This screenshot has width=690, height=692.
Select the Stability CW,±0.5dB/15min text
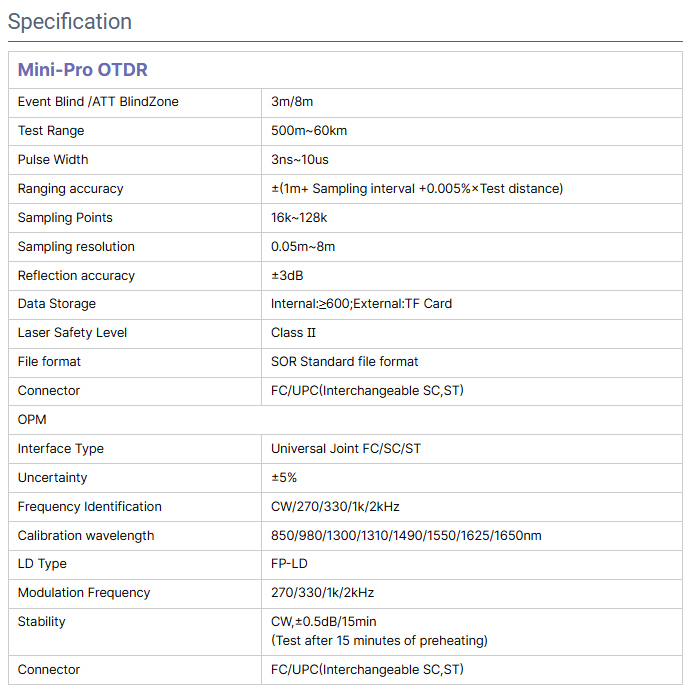(324, 622)
